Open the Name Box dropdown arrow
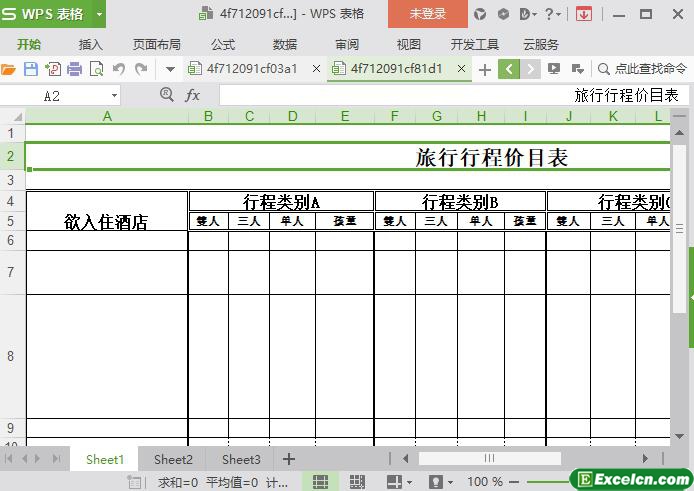Screen dimensions: 694x491 (114, 95)
